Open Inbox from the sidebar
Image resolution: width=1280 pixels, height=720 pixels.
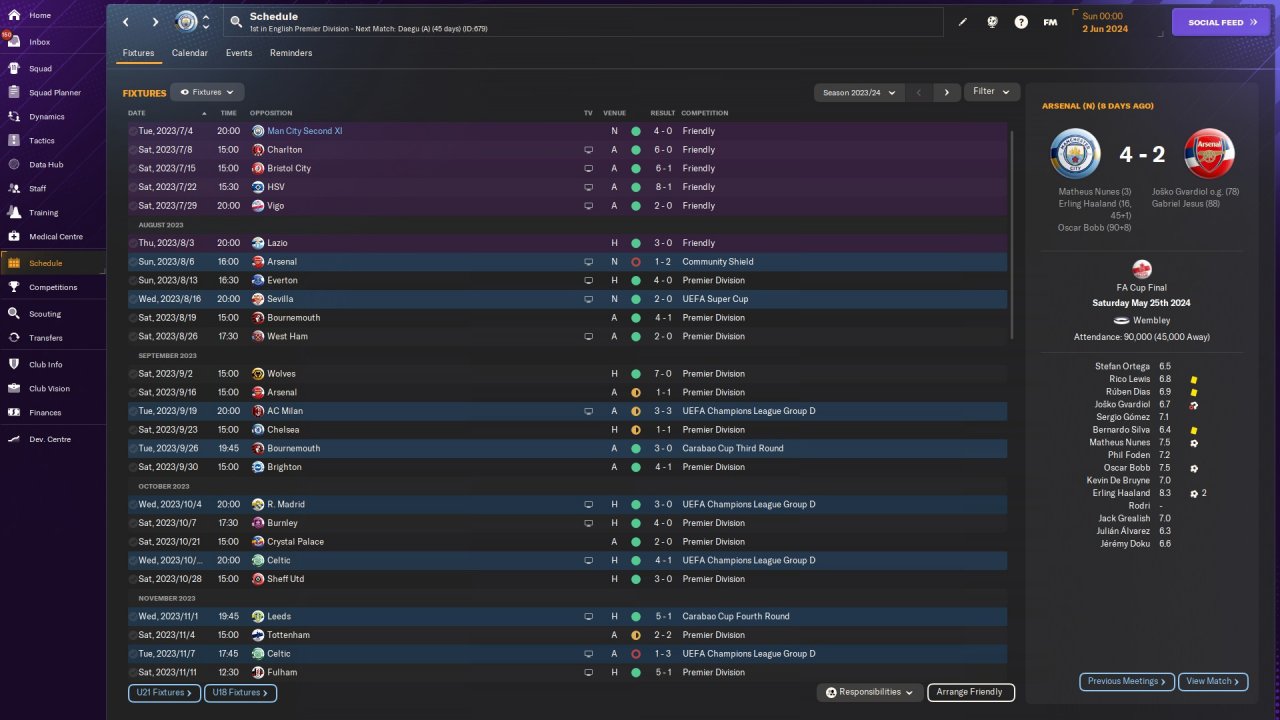point(40,42)
